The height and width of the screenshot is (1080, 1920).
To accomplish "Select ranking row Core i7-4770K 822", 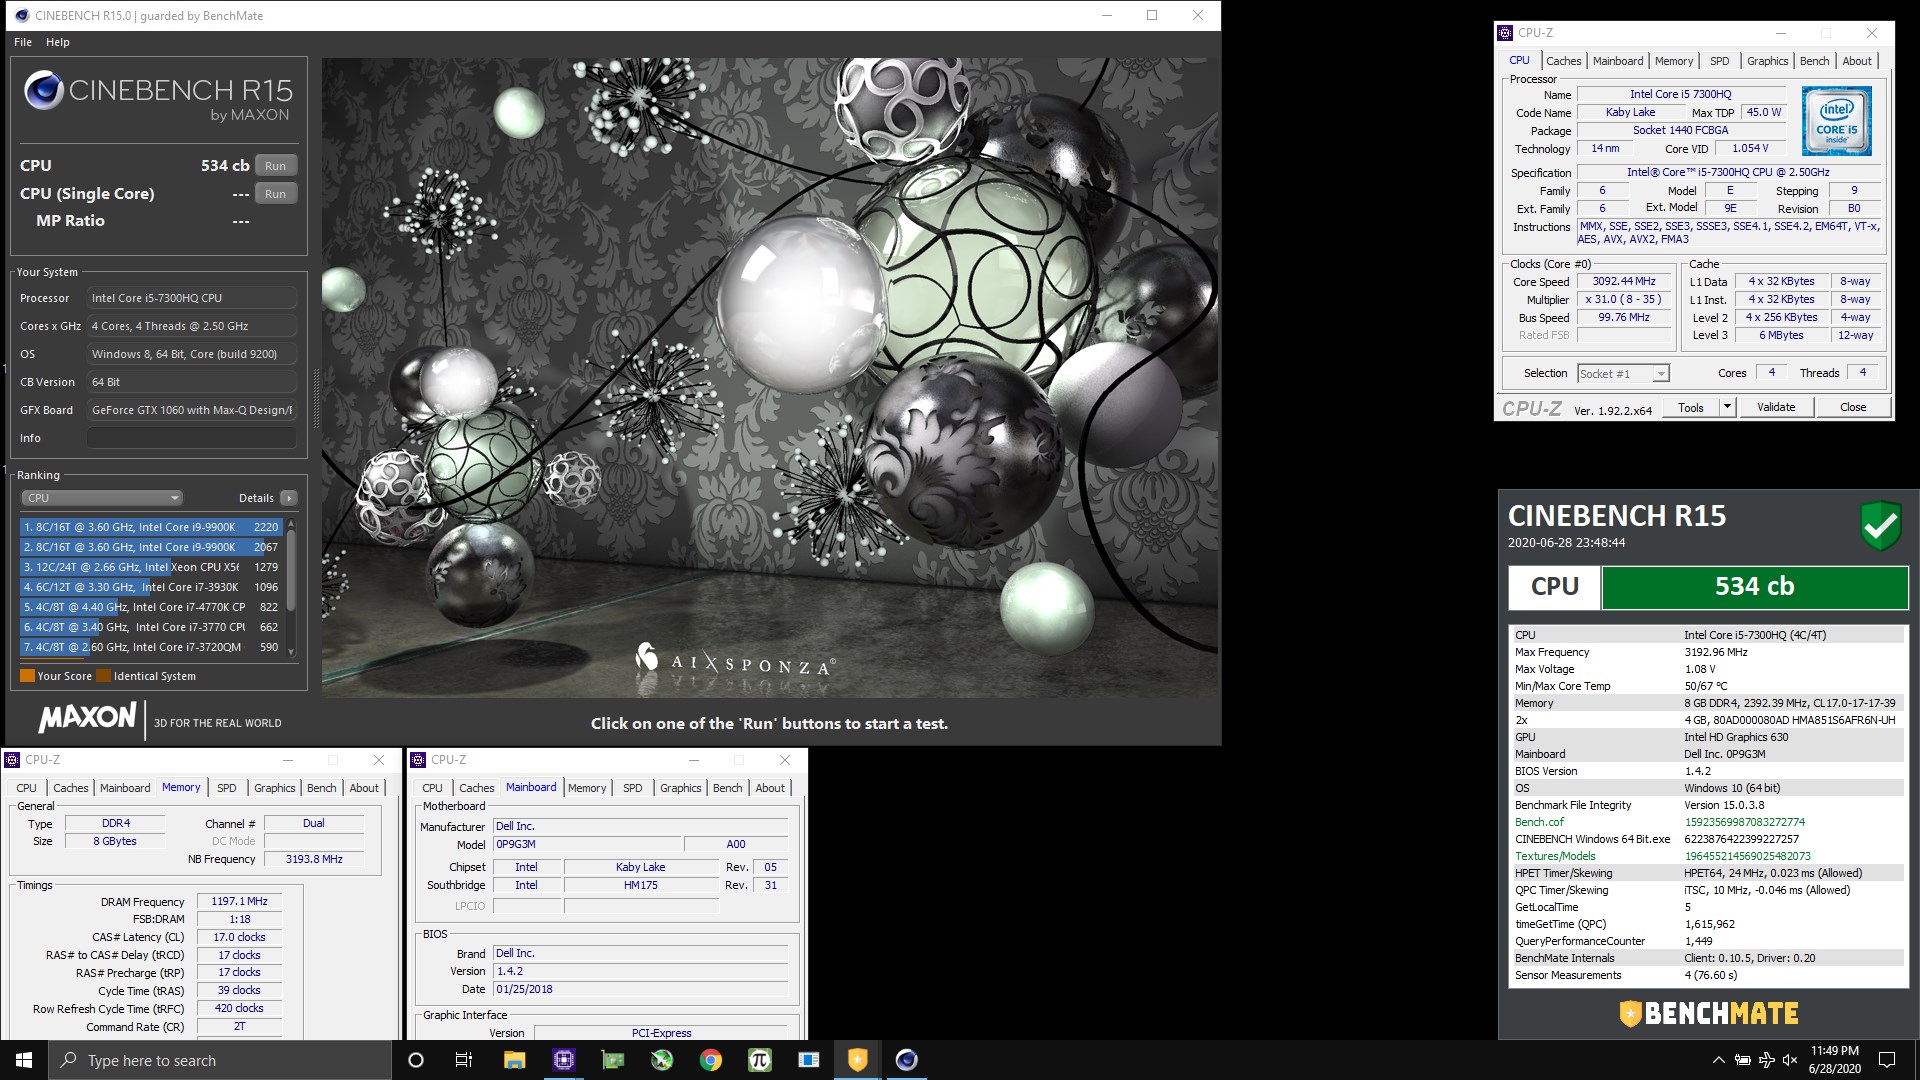I will 151,607.
